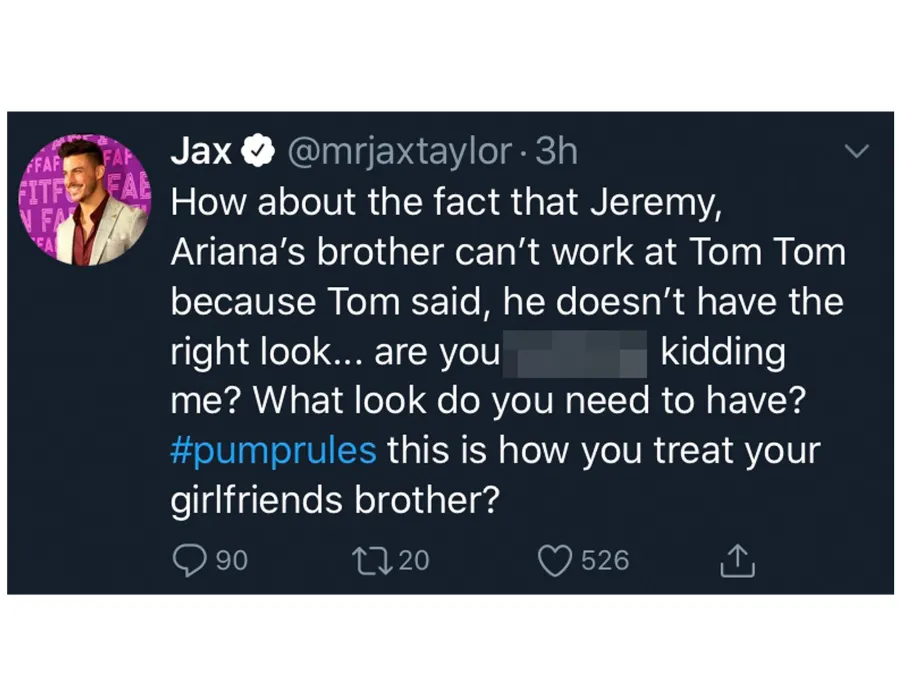Click the caret at the tweet's top right
Screen dimensions: 900x680
[856, 150]
